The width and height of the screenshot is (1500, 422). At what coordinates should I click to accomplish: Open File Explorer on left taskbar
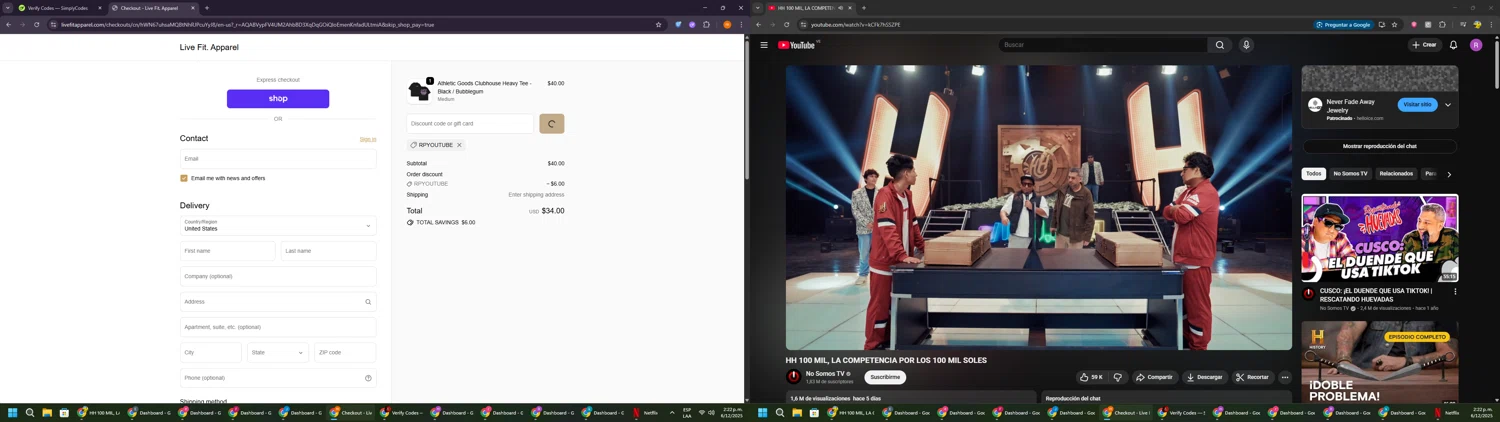(x=47, y=412)
